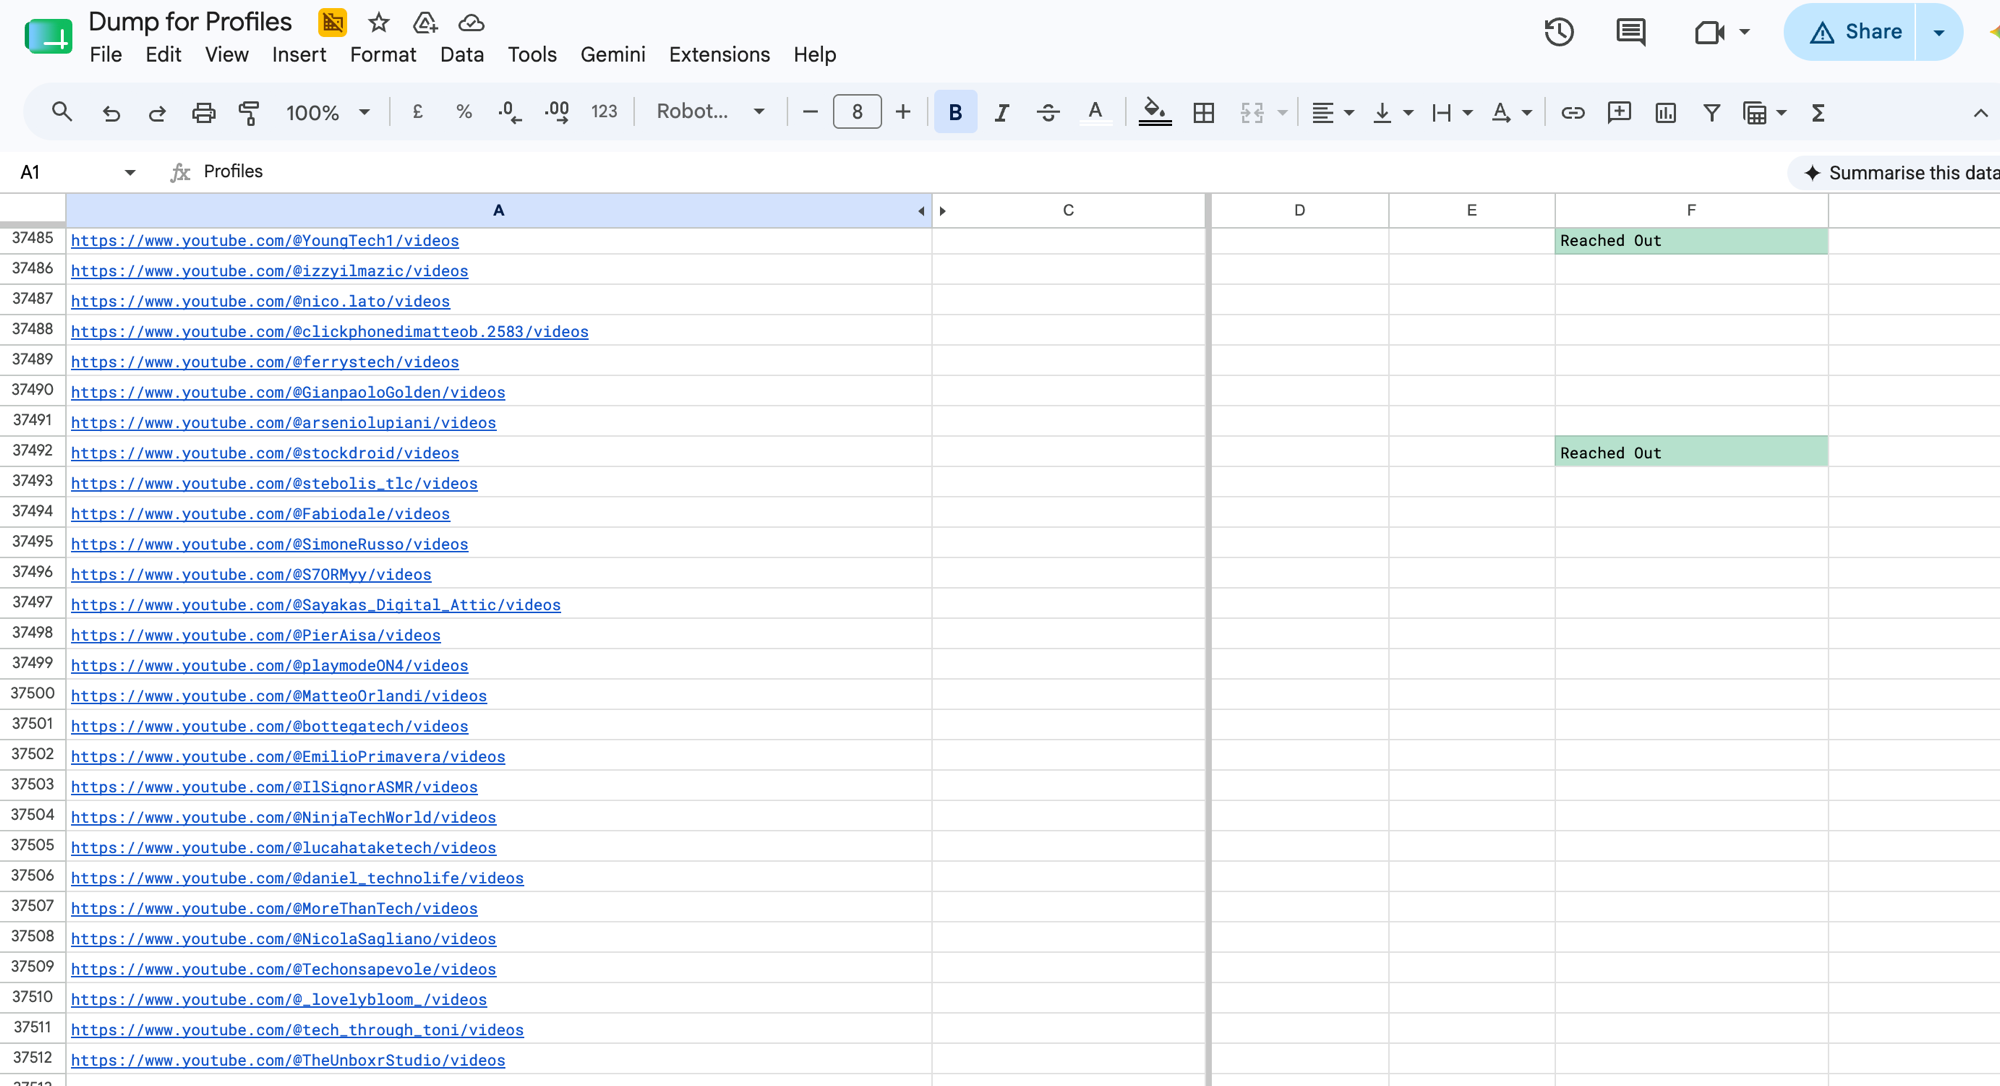
Task: Open the fill colour picker
Action: (x=1155, y=112)
